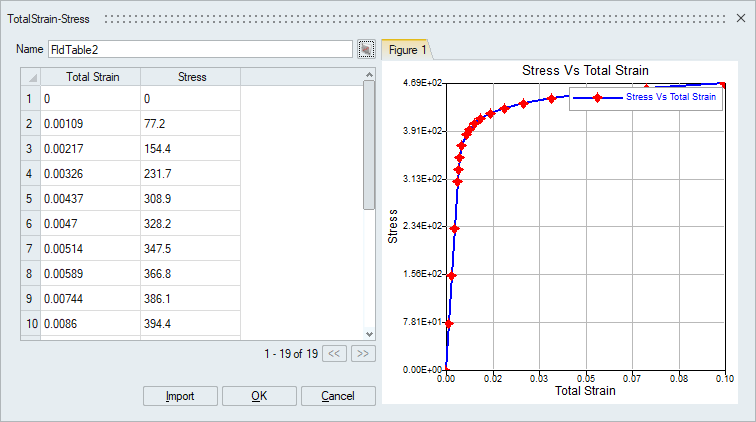Screen dimensions: 756x422
Task: Click the red diamond marker in the legend
Action: (597, 97)
